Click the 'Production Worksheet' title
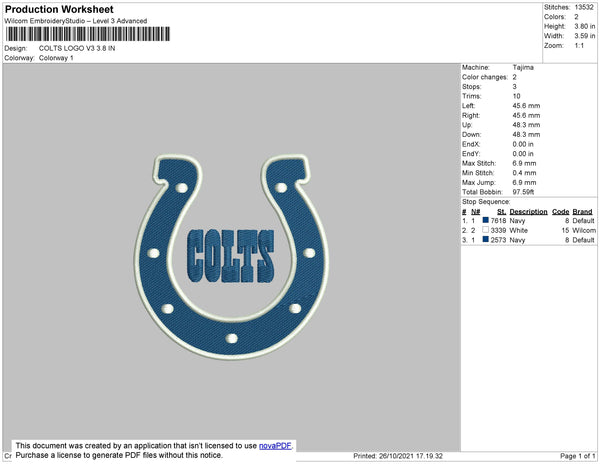Image resolution: width=600 pixels, height=464 pixels. click(x=59, y=9)
